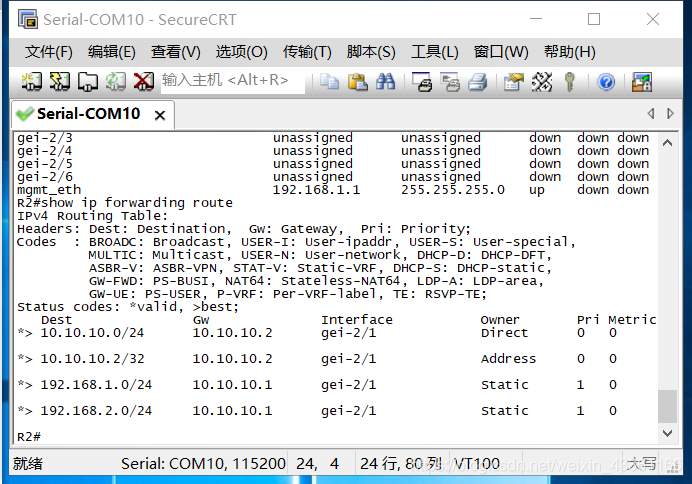
Task: Click the route destination 192.168.1.0/24
Action: pos(96,385)
